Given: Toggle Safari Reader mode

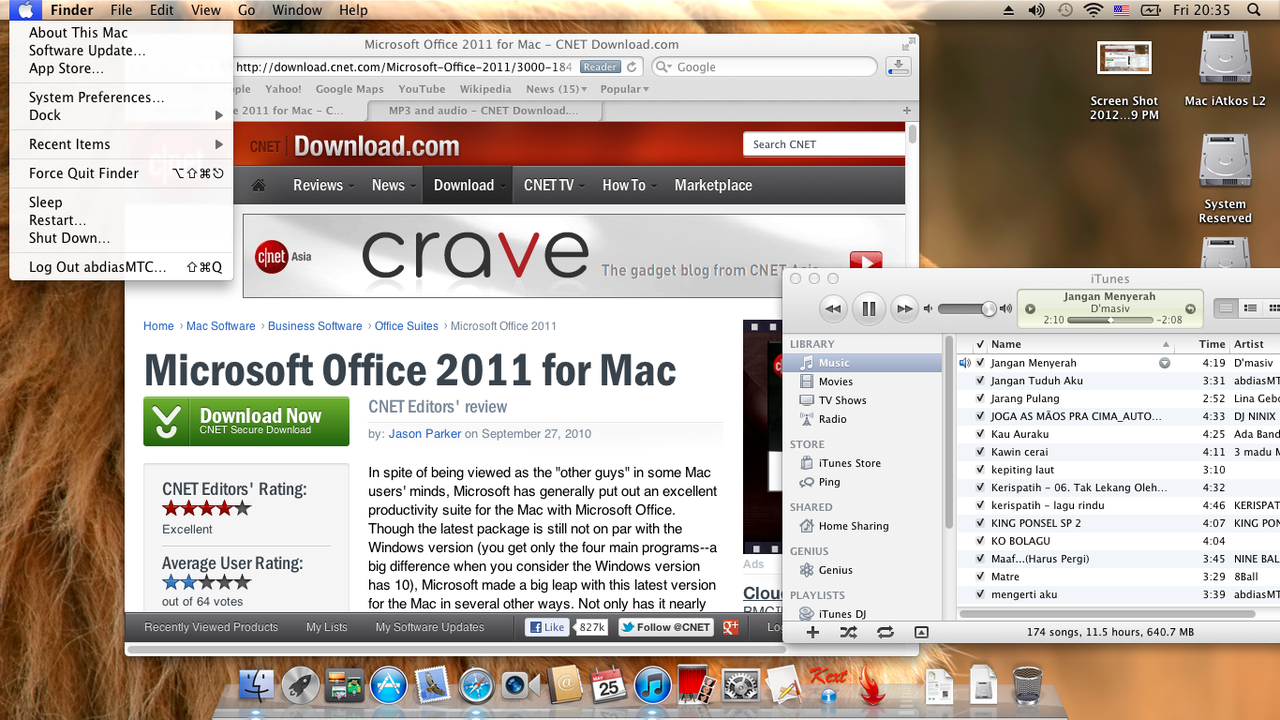Looking at the screenshot, I should click(600, 67).
